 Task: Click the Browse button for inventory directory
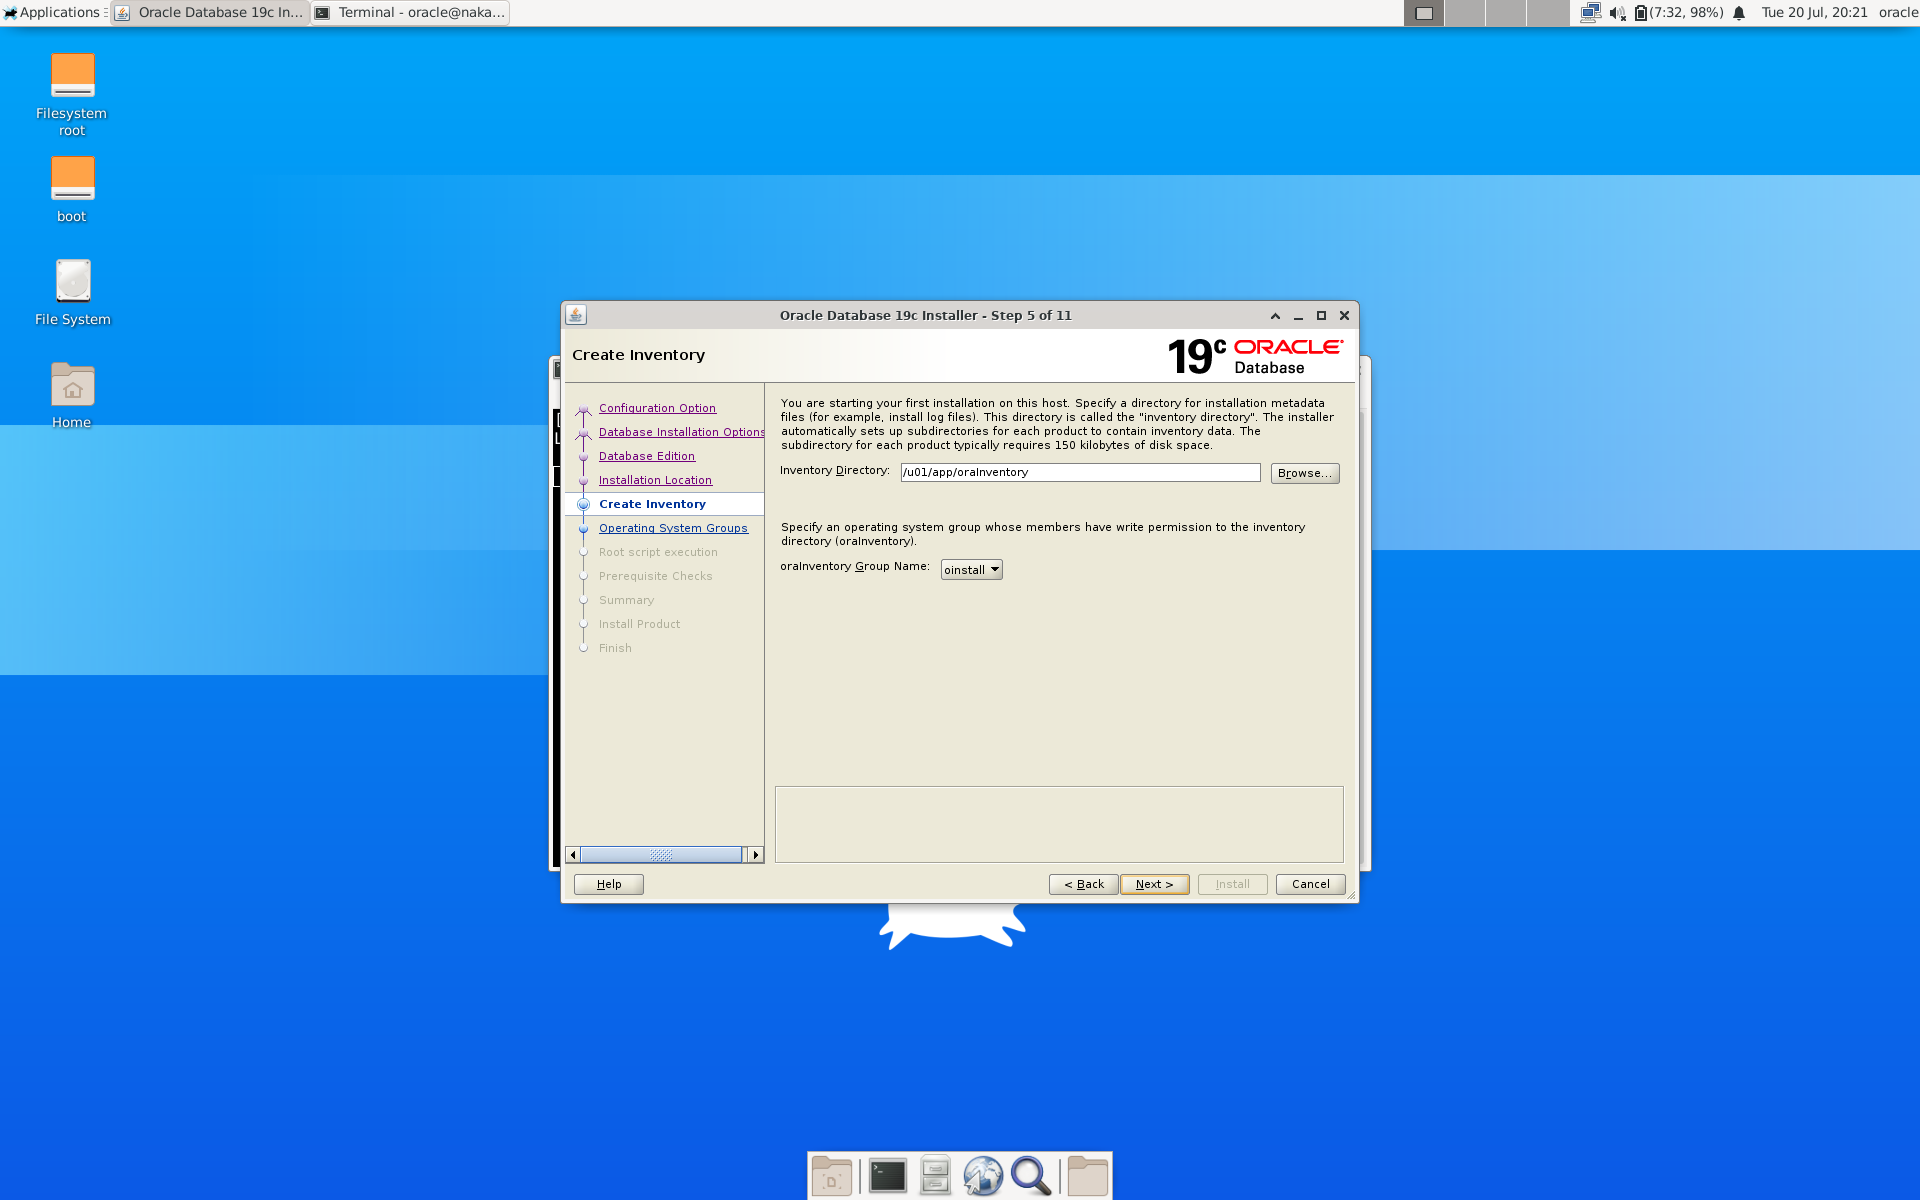click(1303, 471)
